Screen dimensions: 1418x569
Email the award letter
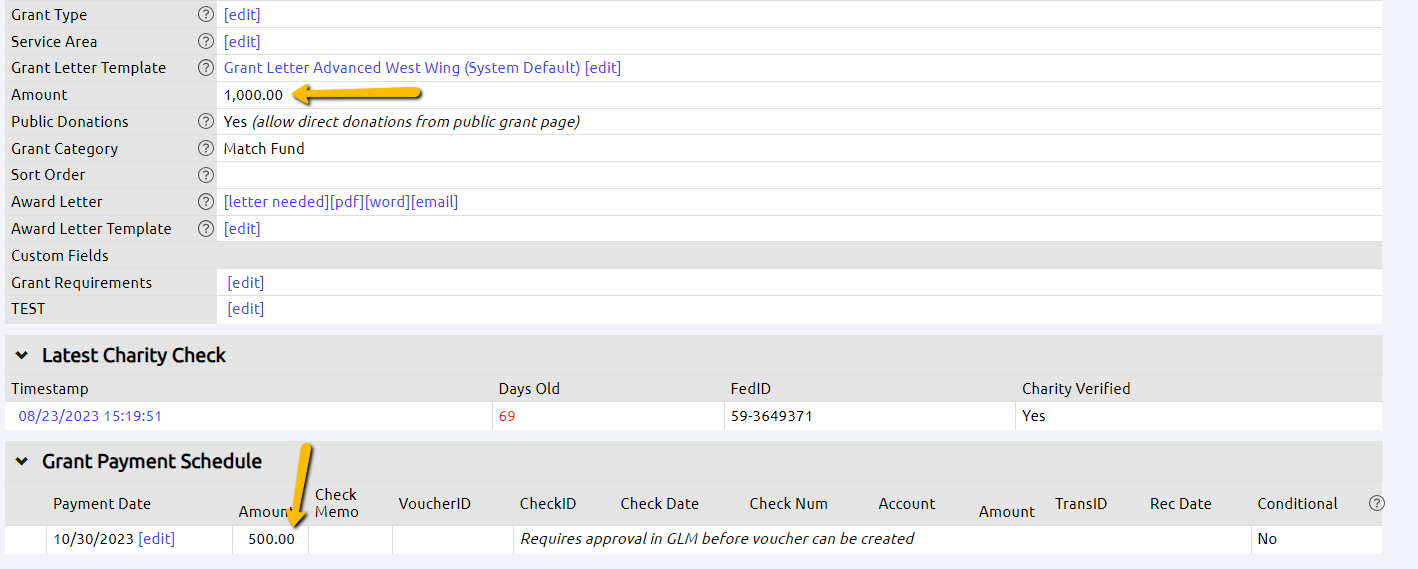(x=434, y=202)
